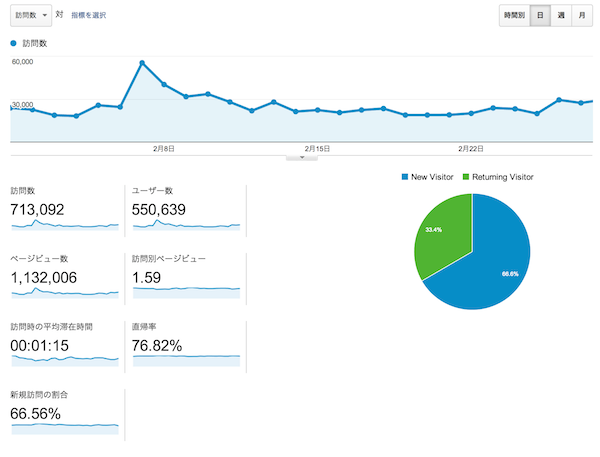Open the 訪問数 metric dropdown
Screen dimensions: 600x457
30,16
